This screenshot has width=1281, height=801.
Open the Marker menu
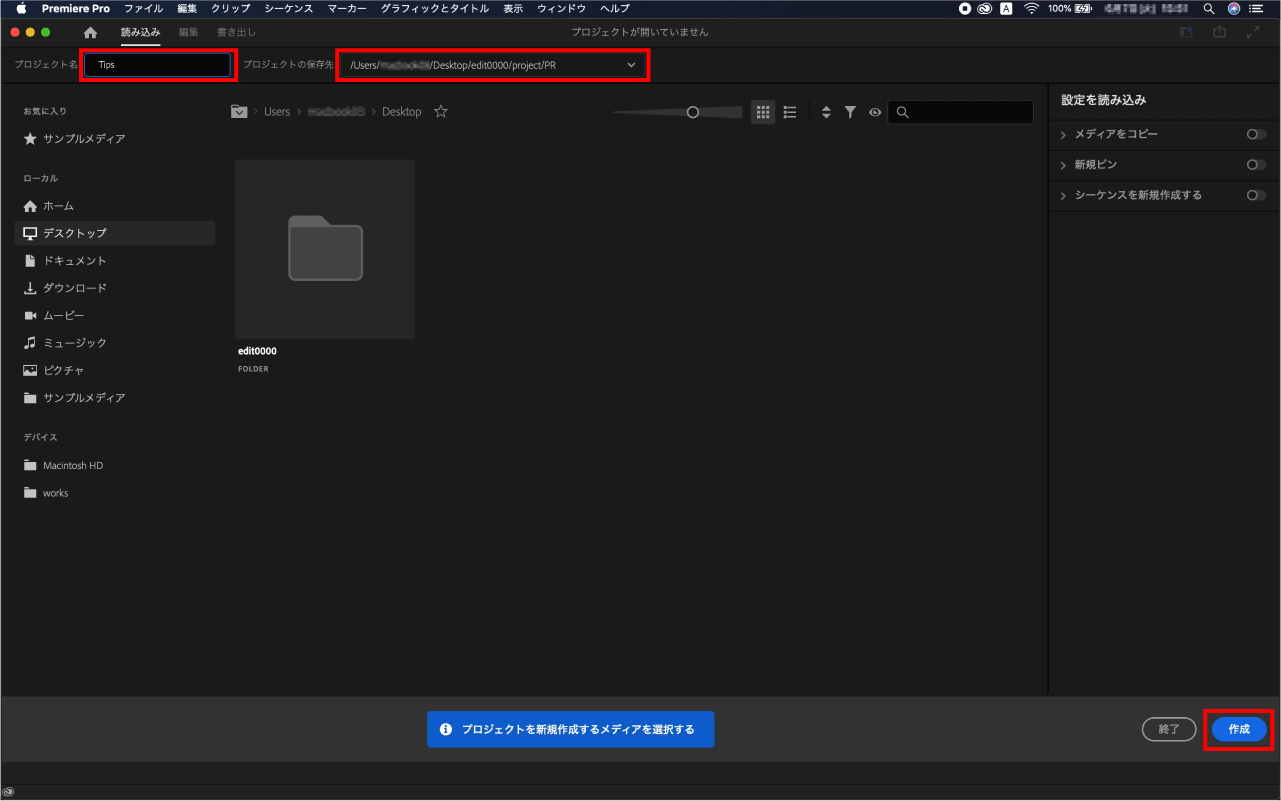pos(346,8)
